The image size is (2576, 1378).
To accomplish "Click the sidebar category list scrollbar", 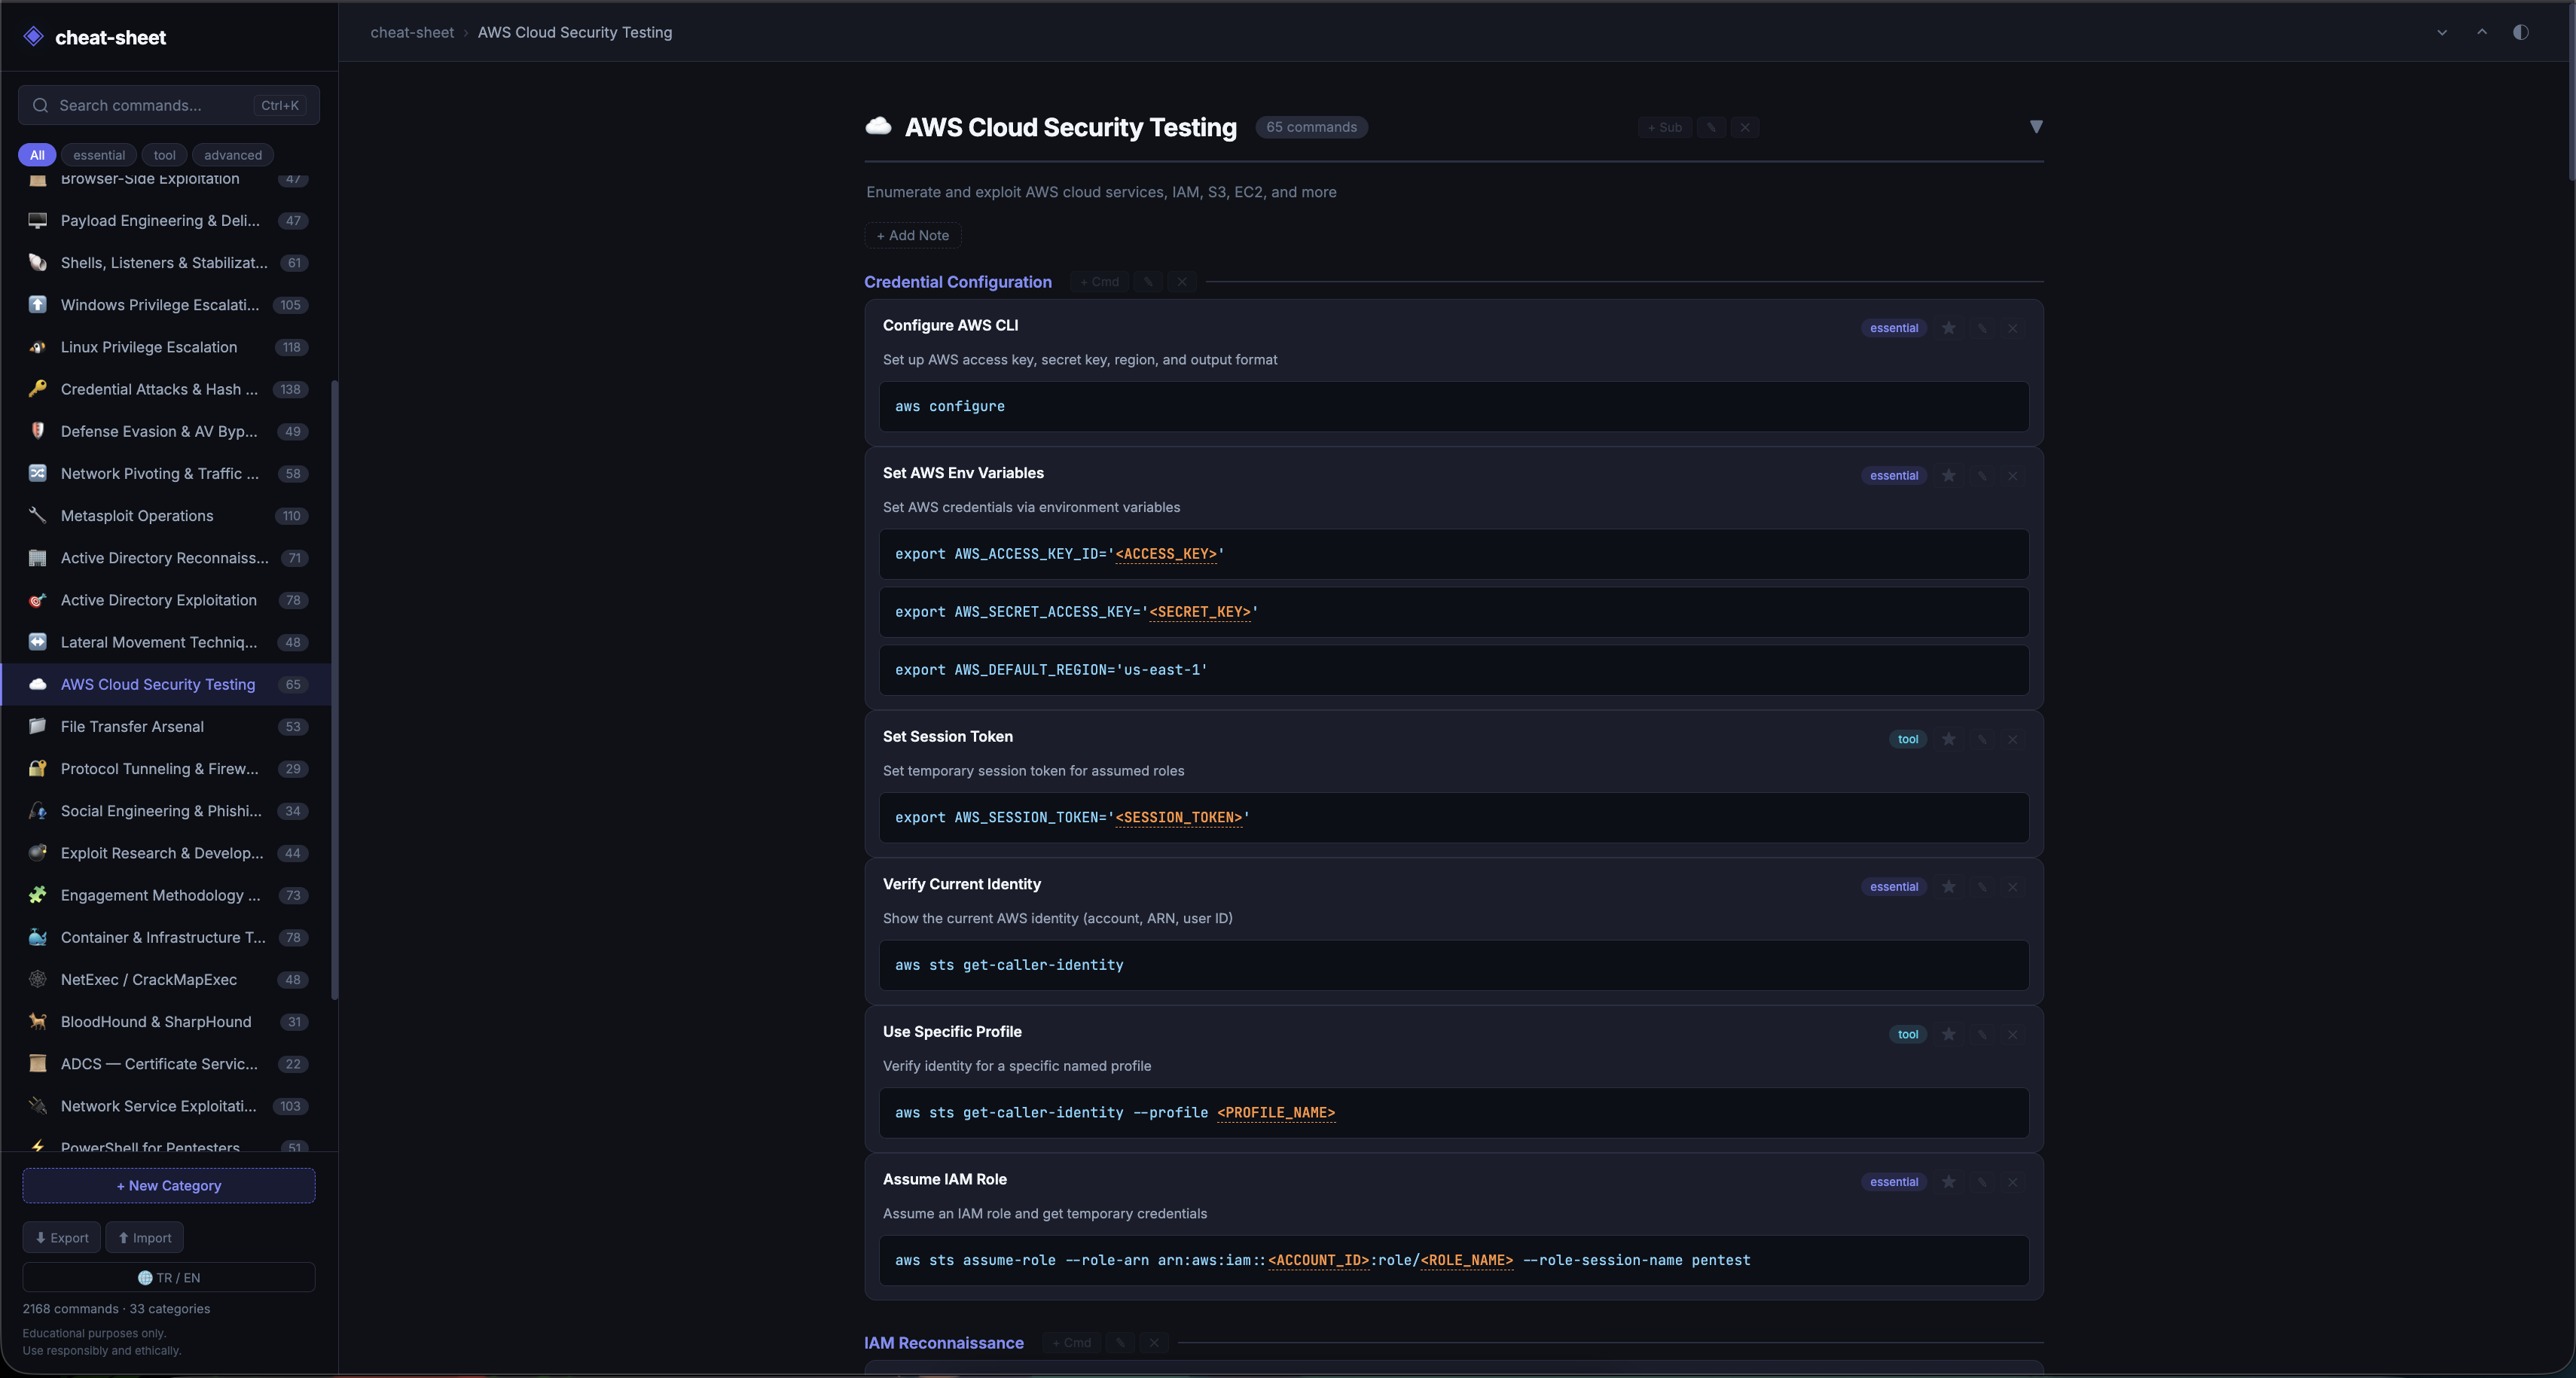I will (335, 690).
